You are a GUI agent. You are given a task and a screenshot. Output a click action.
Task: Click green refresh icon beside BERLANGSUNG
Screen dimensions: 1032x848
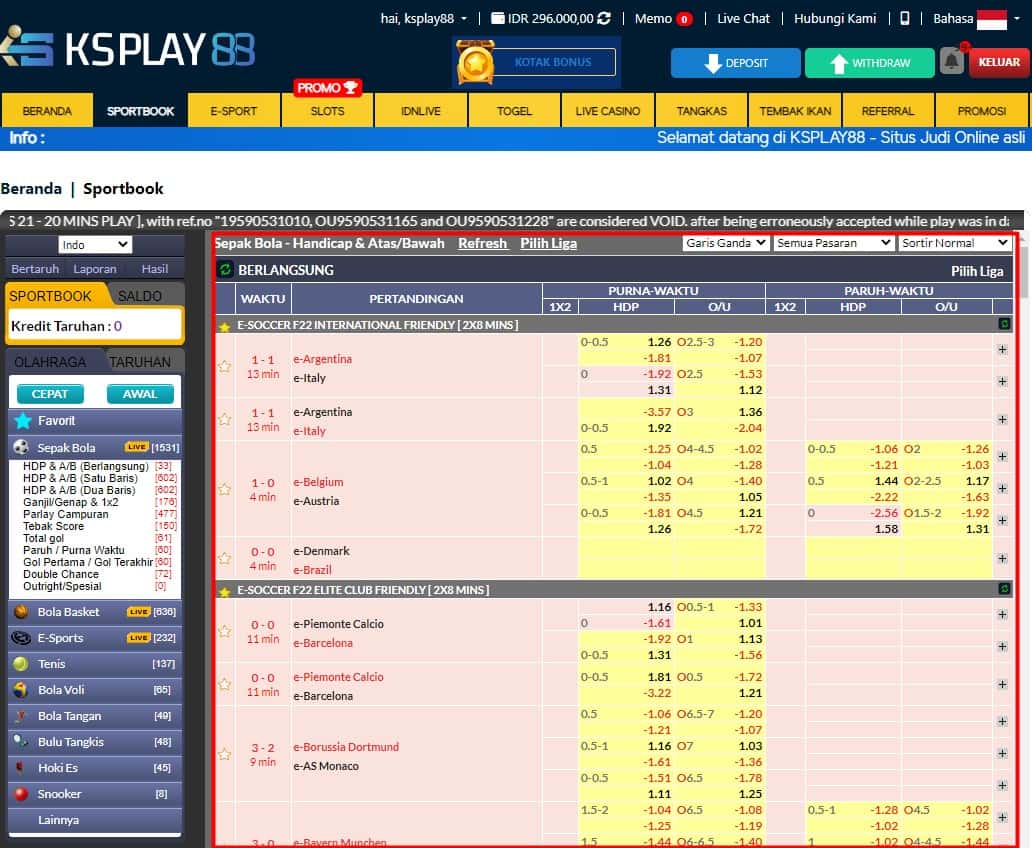[225, 270]
